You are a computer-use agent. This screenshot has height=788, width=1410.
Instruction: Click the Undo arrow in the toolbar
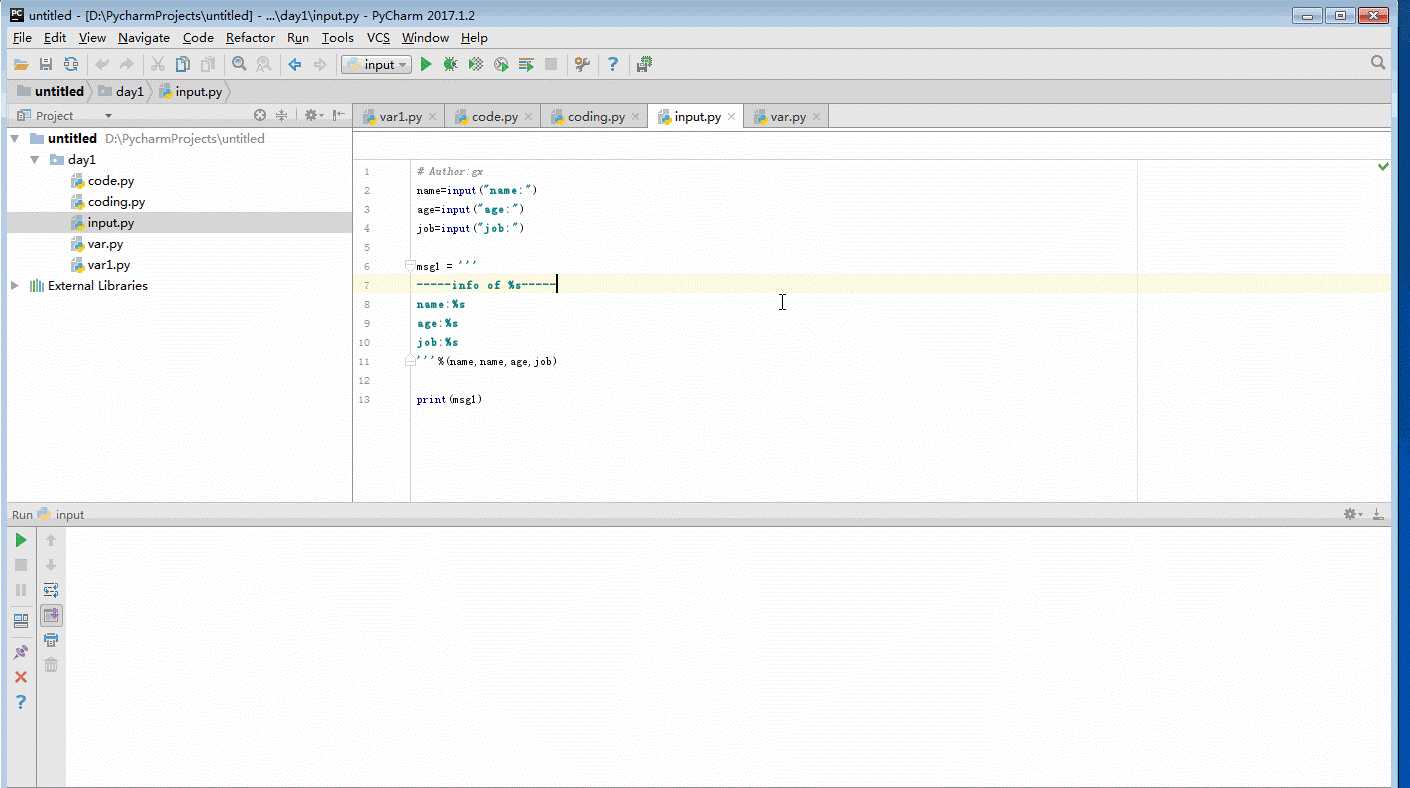(101, 64)
